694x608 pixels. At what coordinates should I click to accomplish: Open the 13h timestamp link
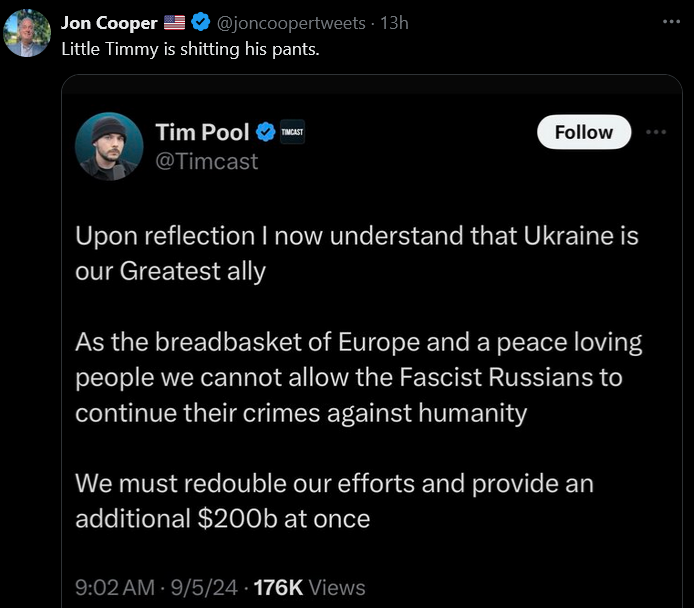pos(394,24)
